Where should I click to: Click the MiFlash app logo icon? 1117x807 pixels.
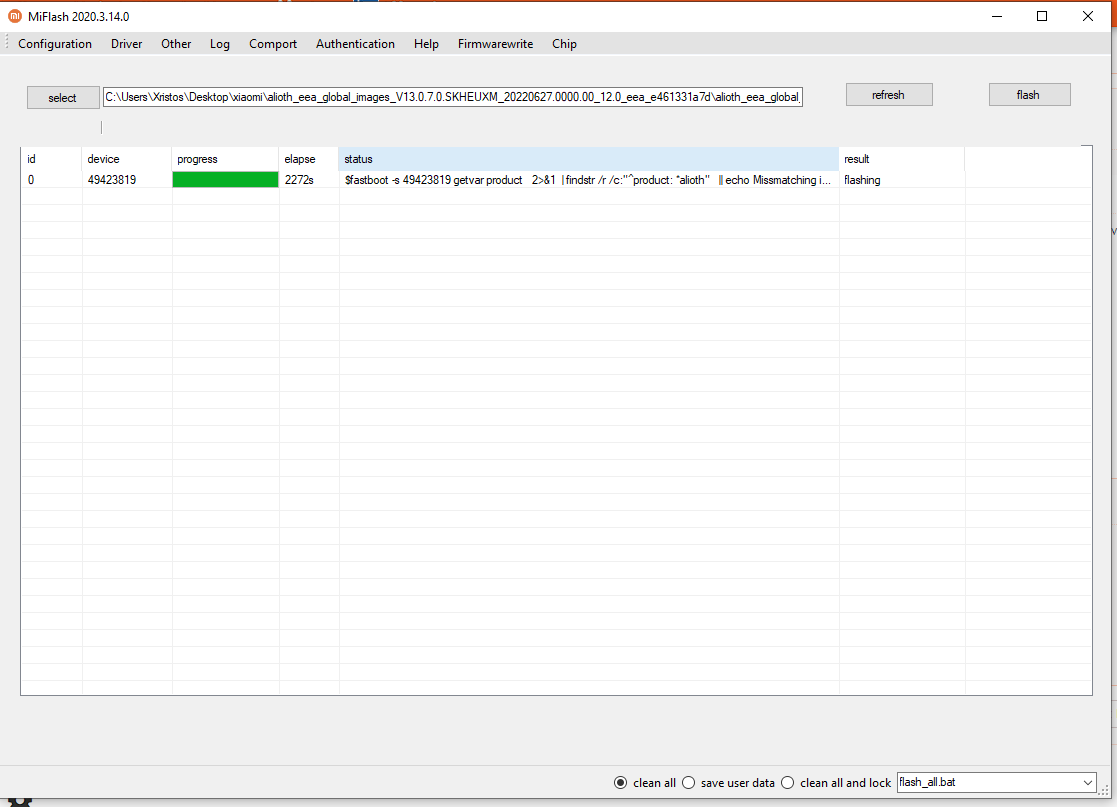(14, 16)
